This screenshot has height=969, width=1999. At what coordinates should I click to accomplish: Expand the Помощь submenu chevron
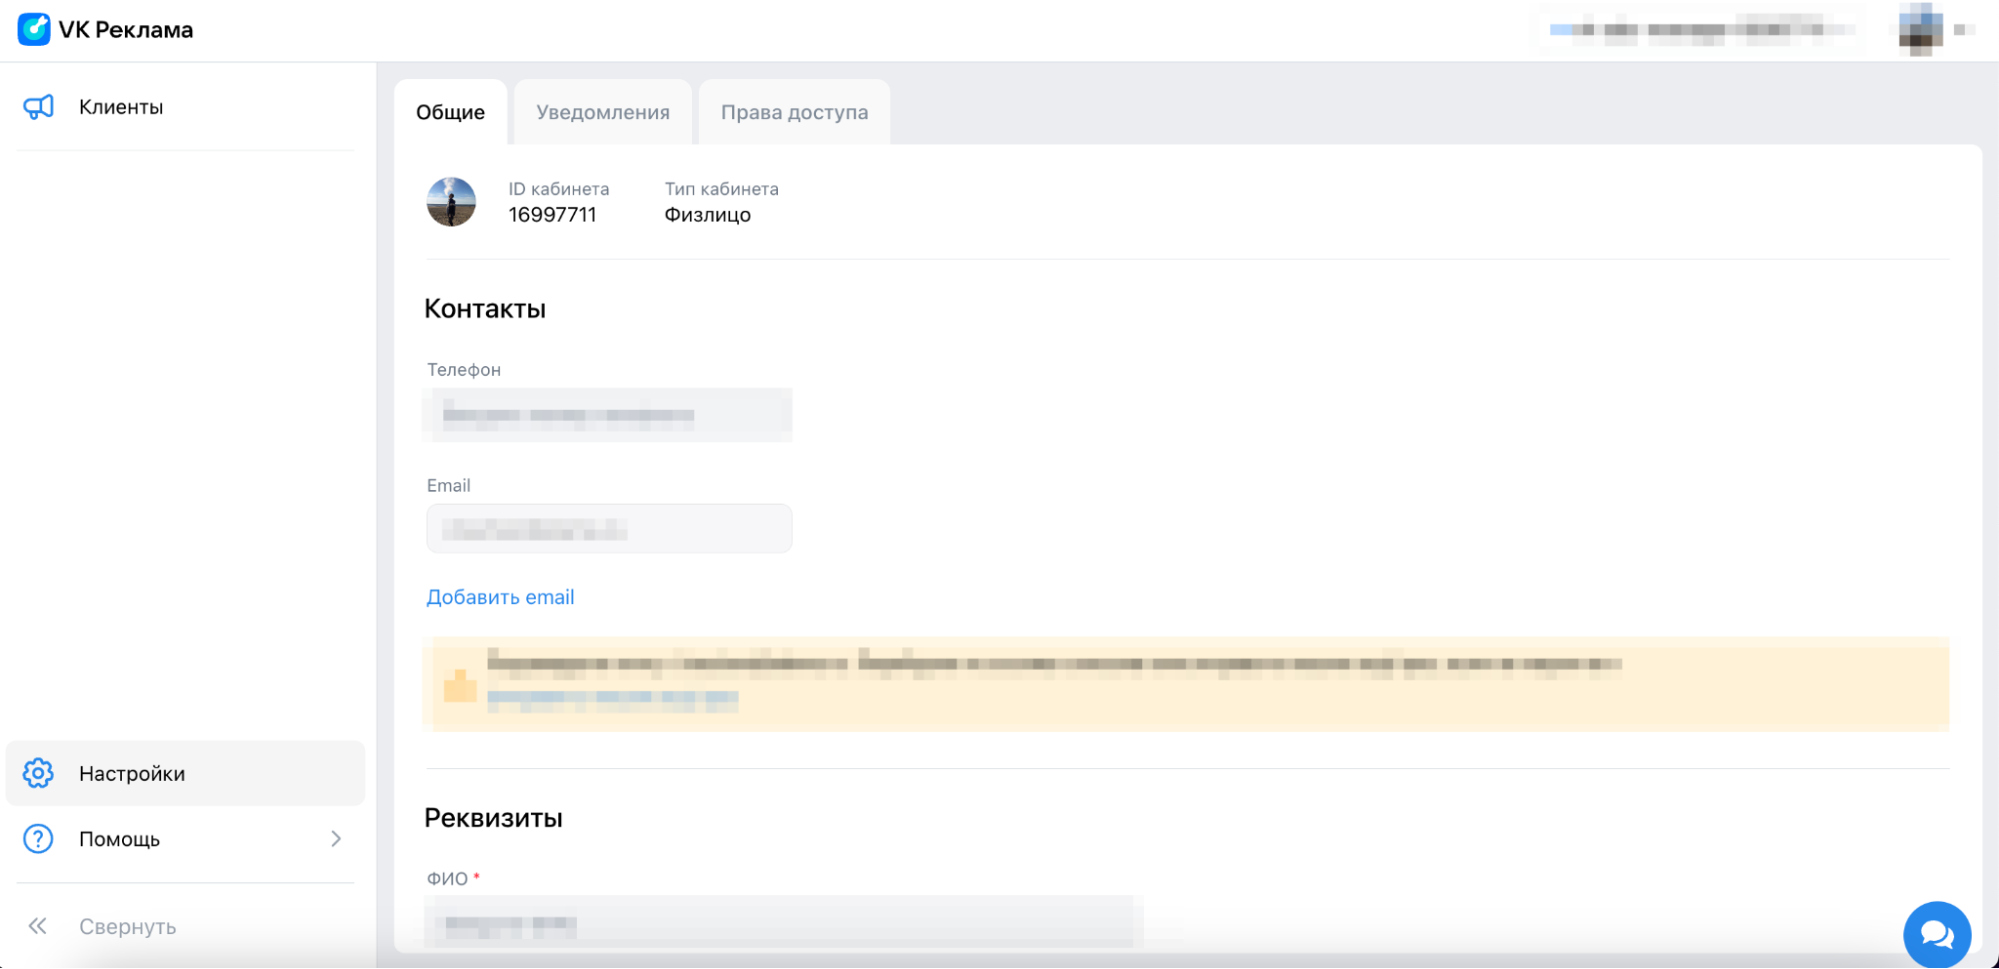pyautogui.click(x=336, y=839)
